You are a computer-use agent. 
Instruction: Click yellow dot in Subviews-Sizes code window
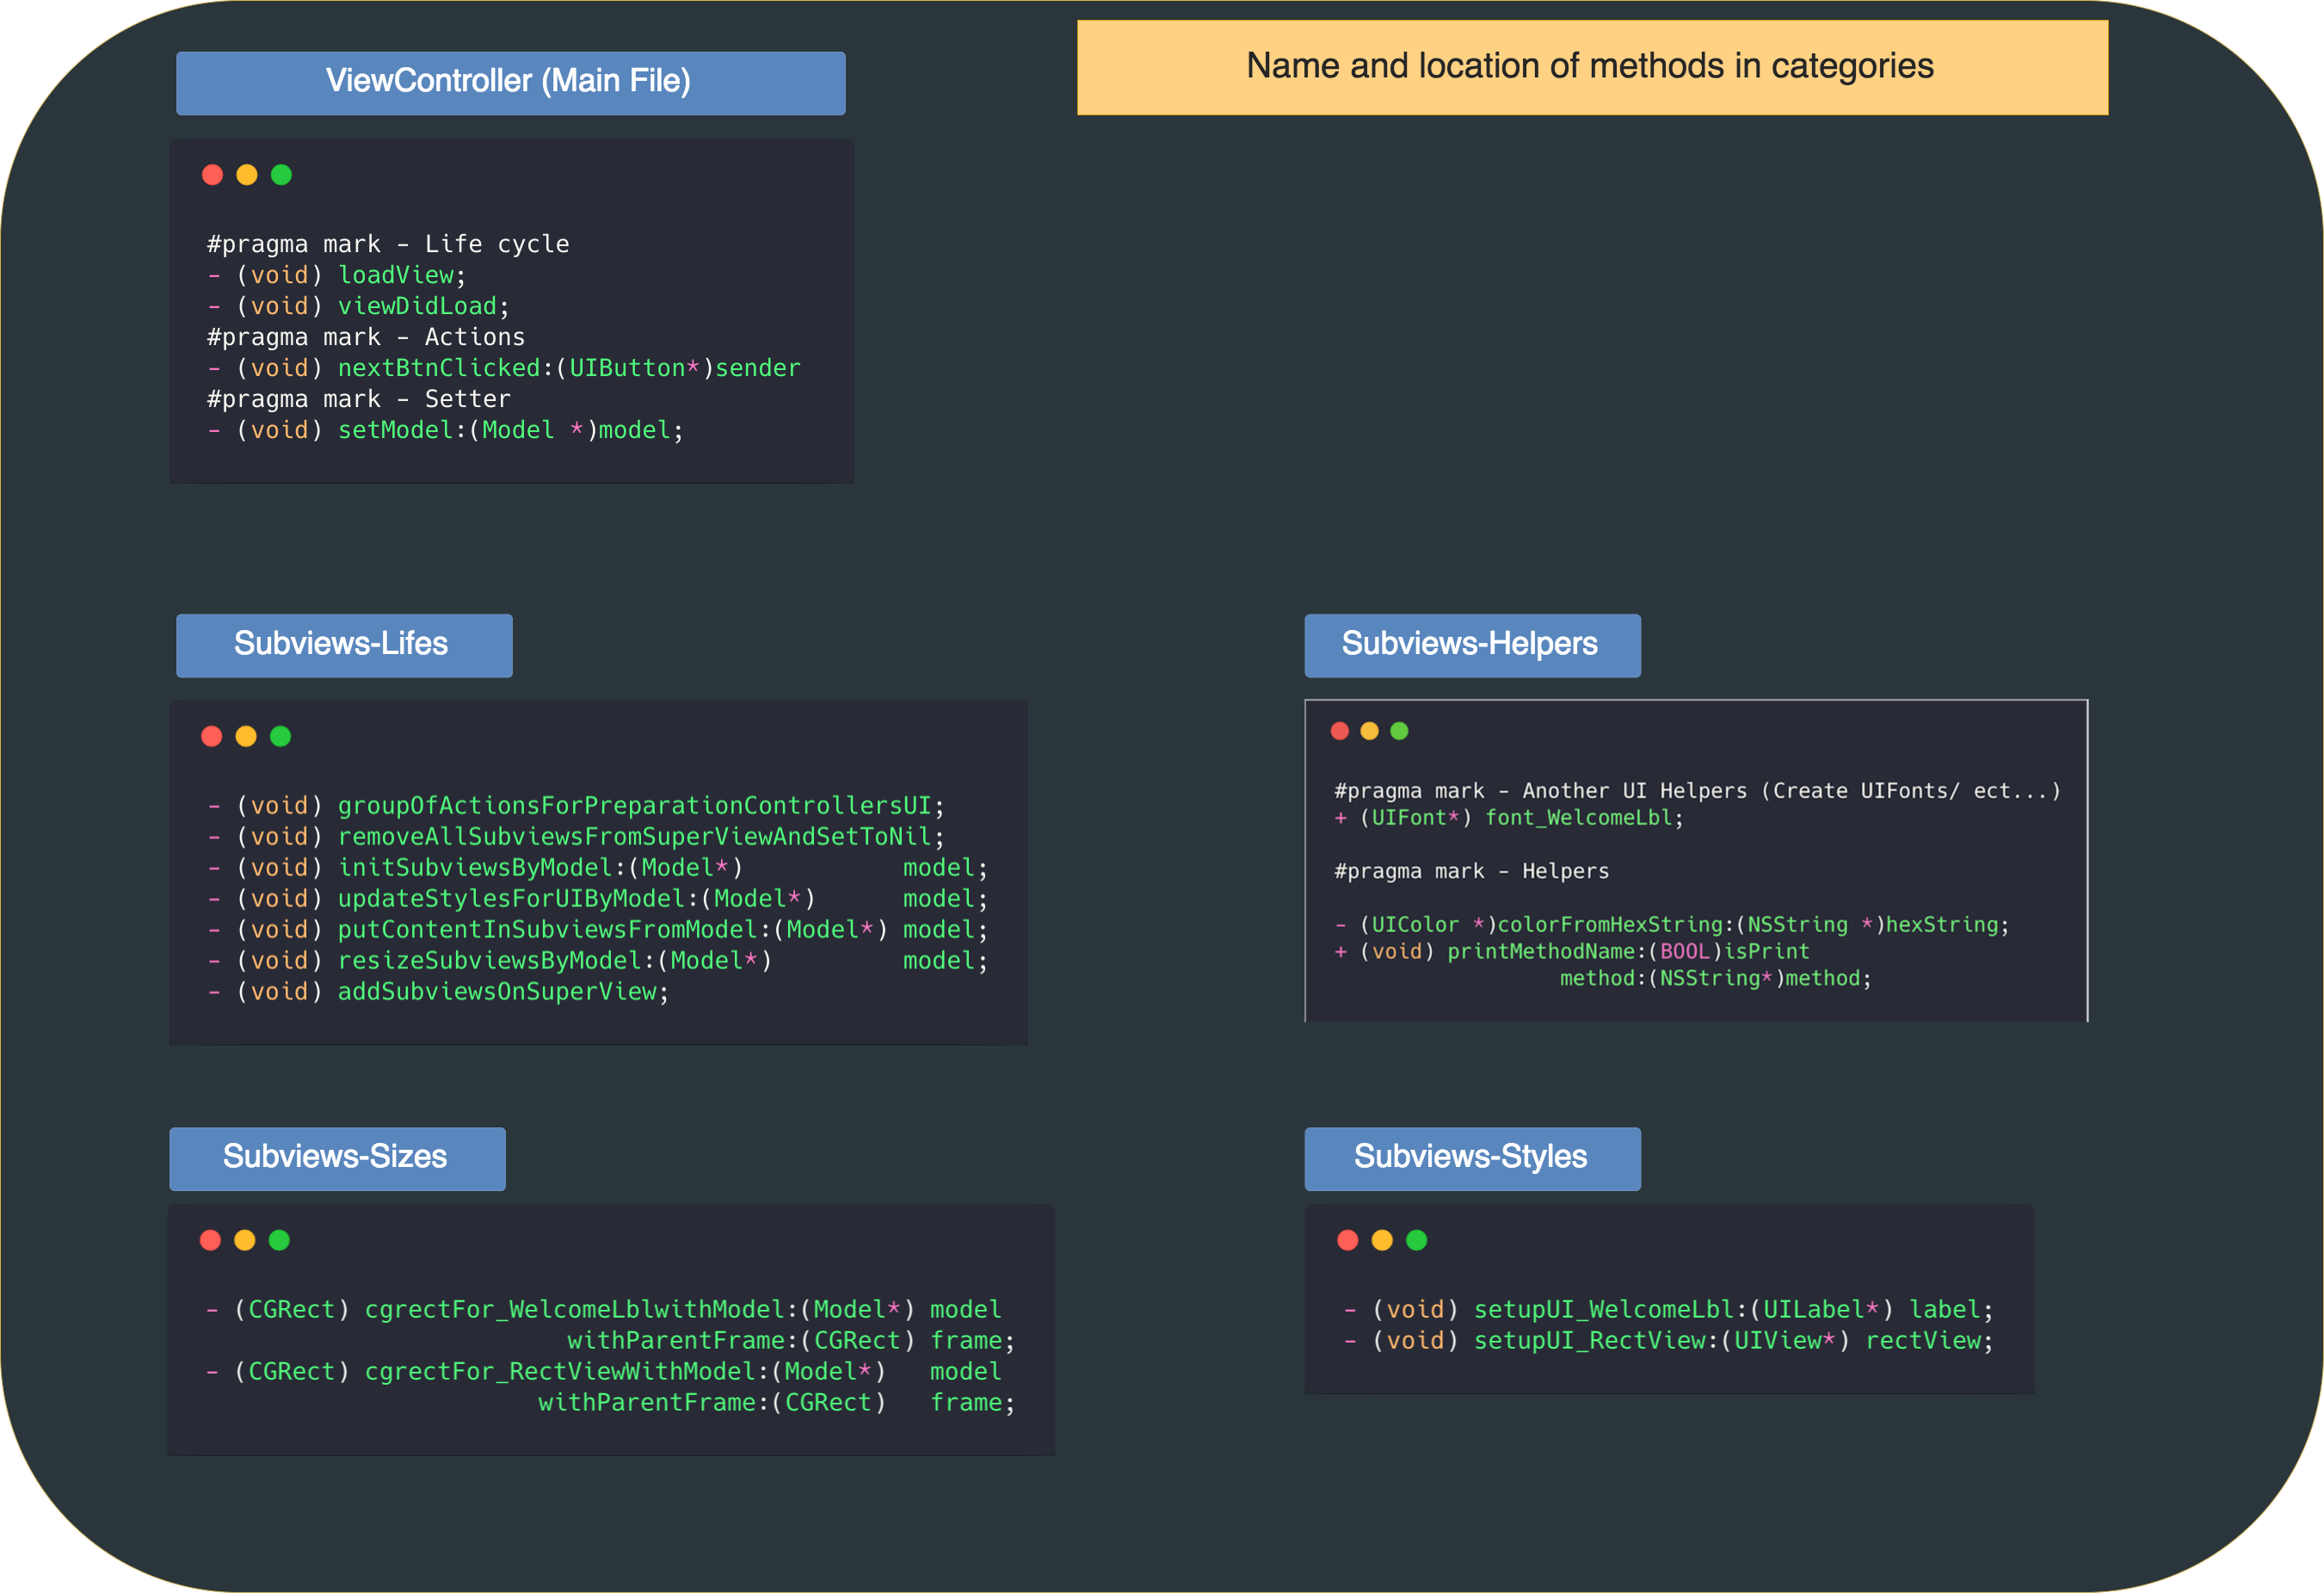(245, 1241)
